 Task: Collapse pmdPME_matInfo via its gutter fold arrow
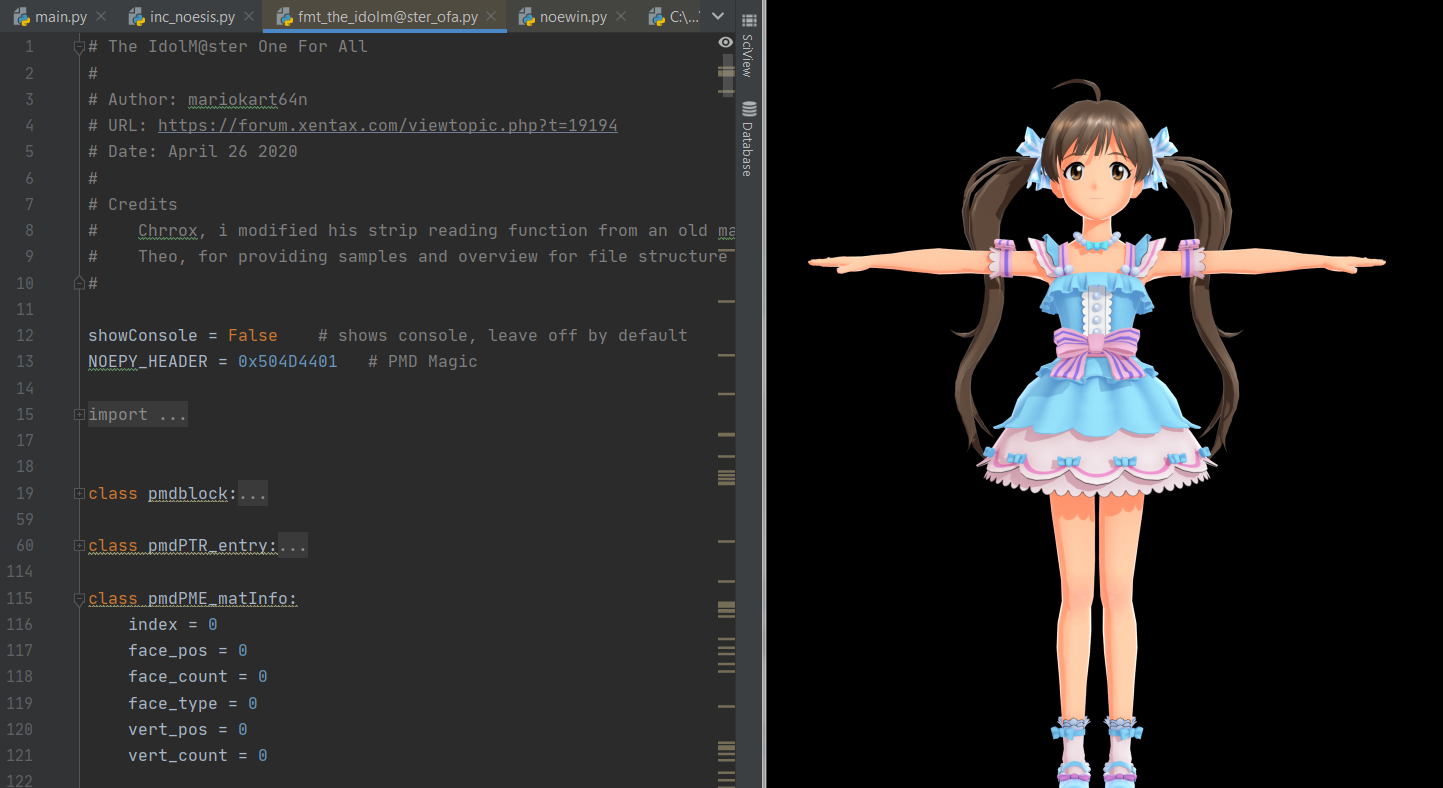coord(77,598)
